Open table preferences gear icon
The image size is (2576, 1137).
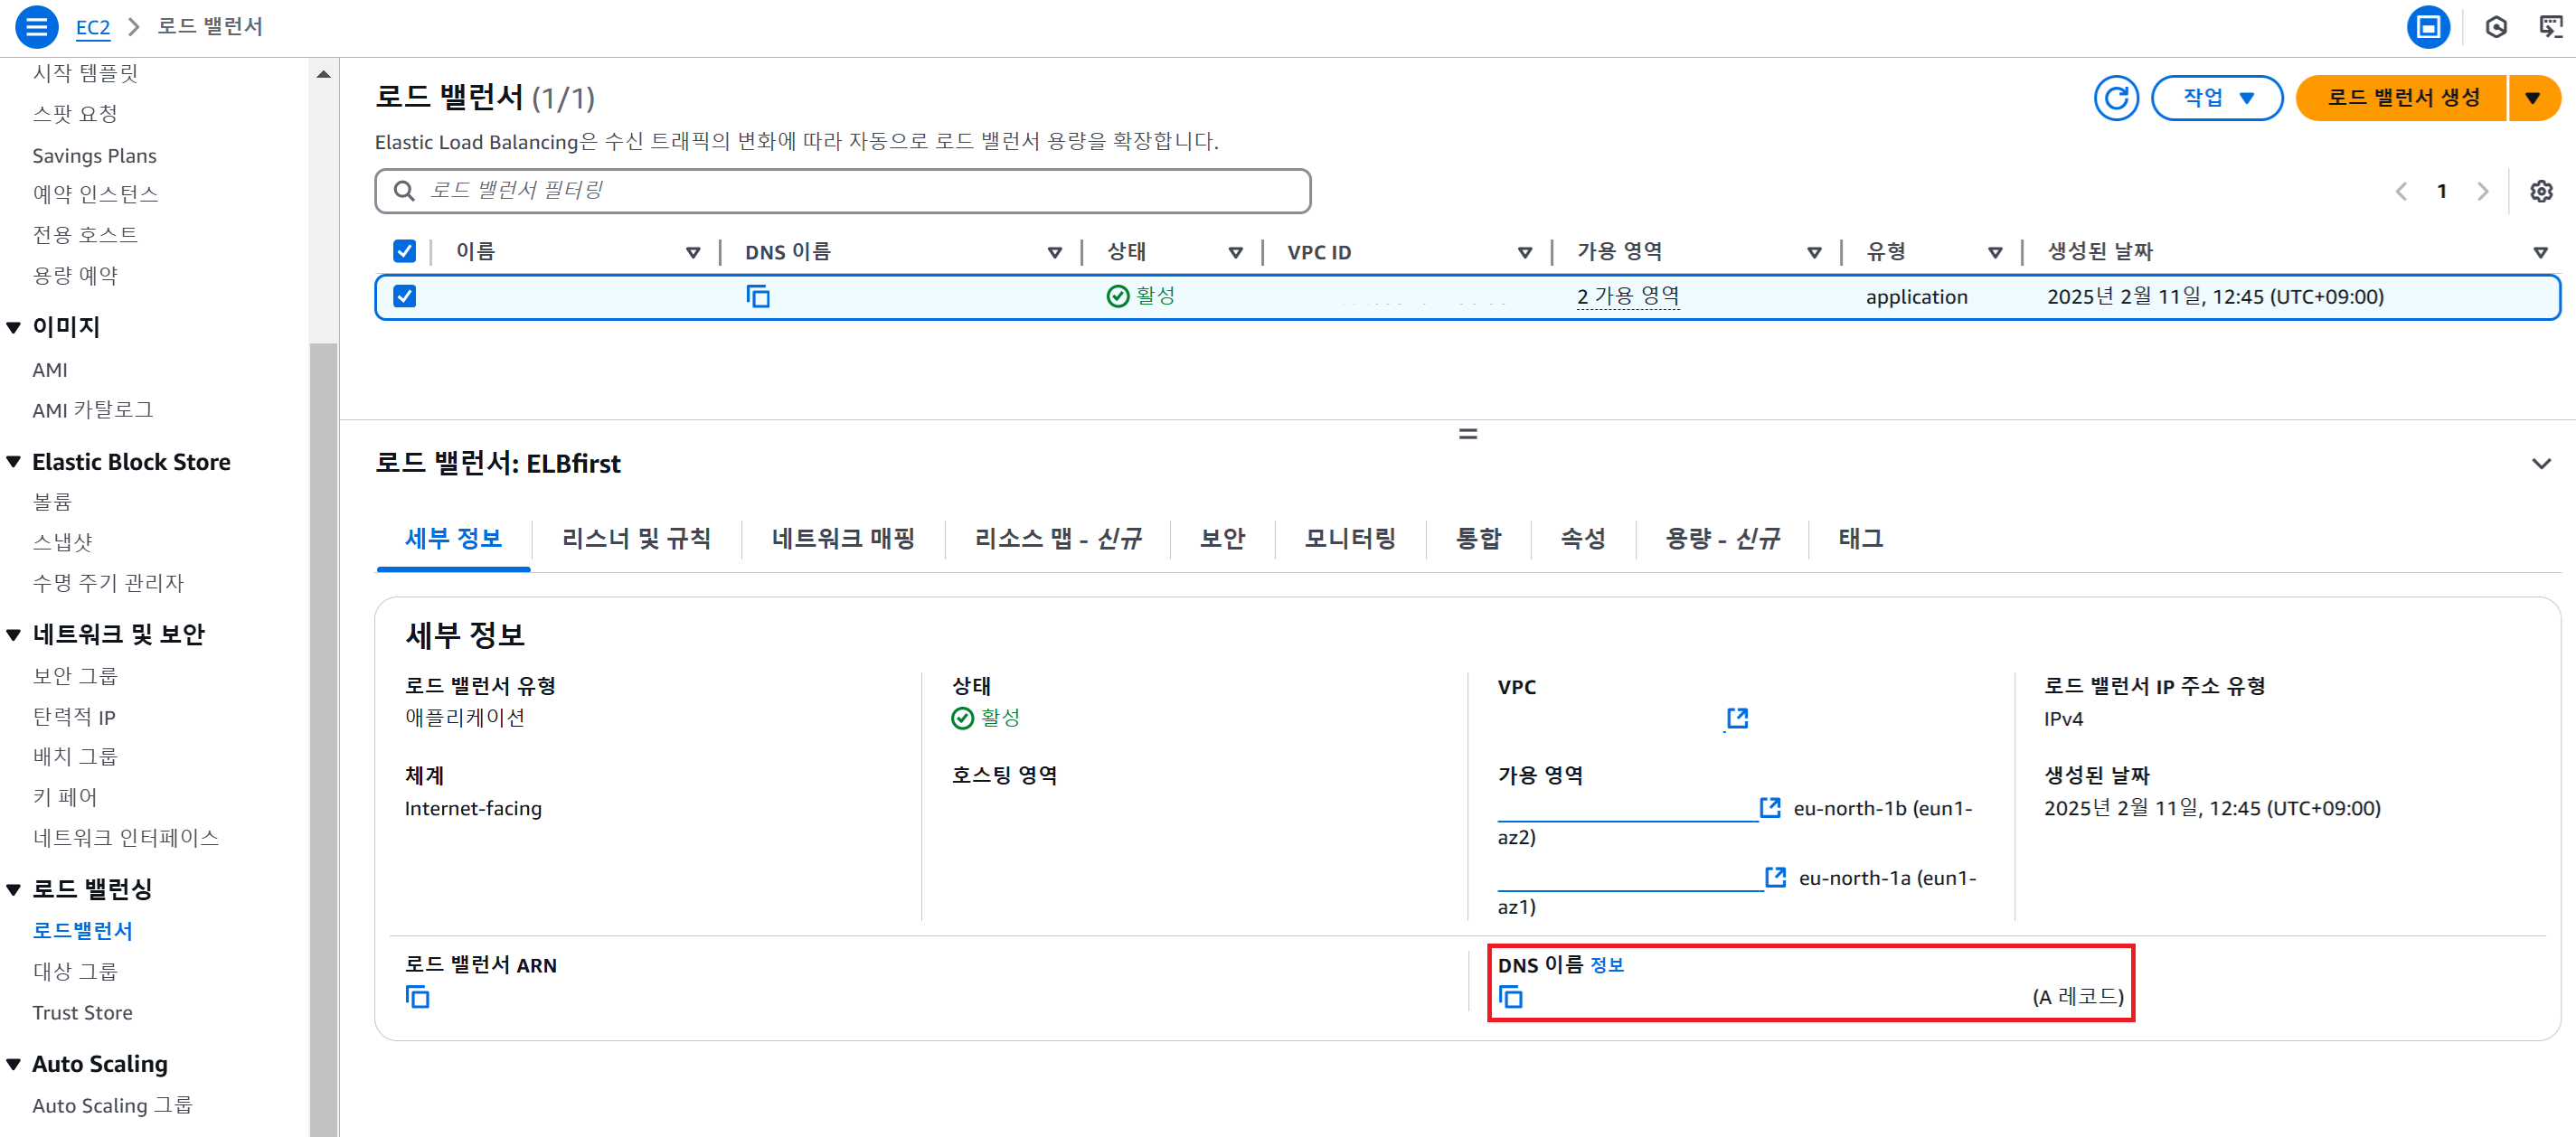click(x=2540, y=191)
